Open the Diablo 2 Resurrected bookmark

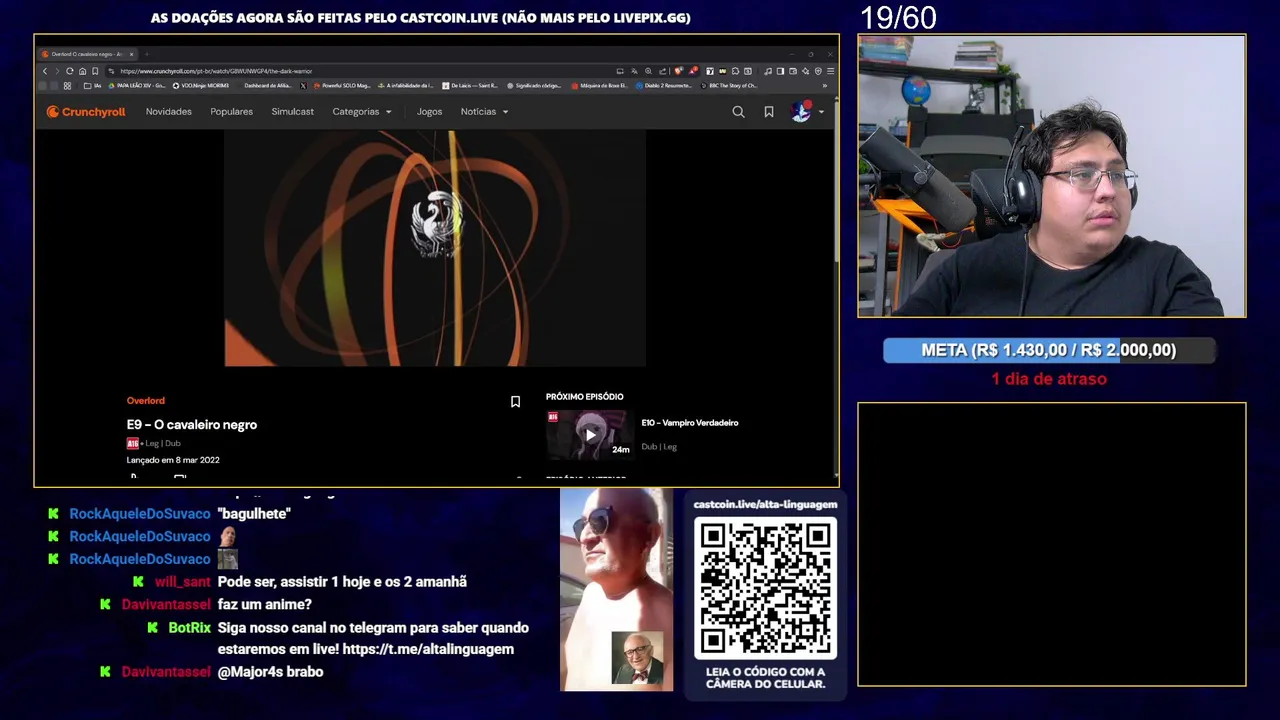point(662,86)
